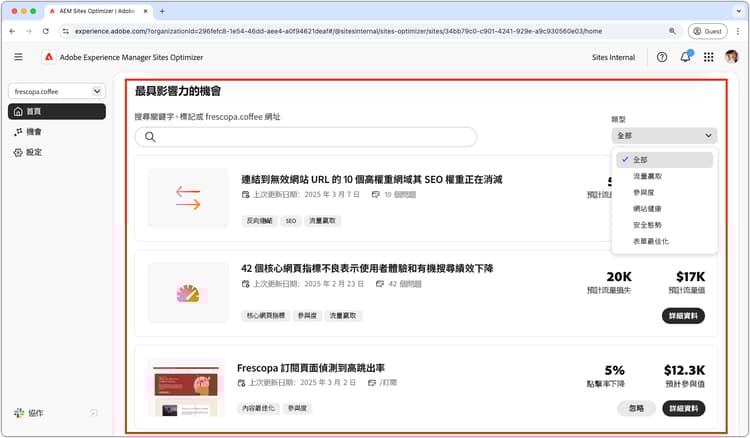750x438 pixels.
Task: Open the help question mark icon
Action: (662, 57)
